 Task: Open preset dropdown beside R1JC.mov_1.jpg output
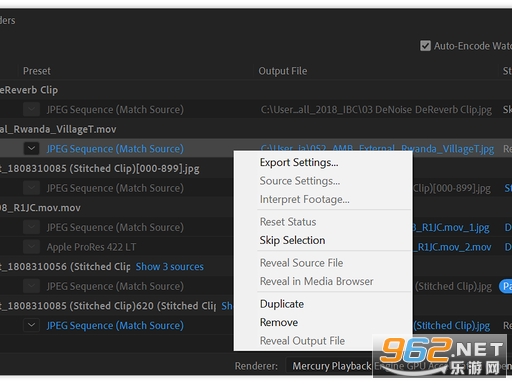[x=31, y=227]
